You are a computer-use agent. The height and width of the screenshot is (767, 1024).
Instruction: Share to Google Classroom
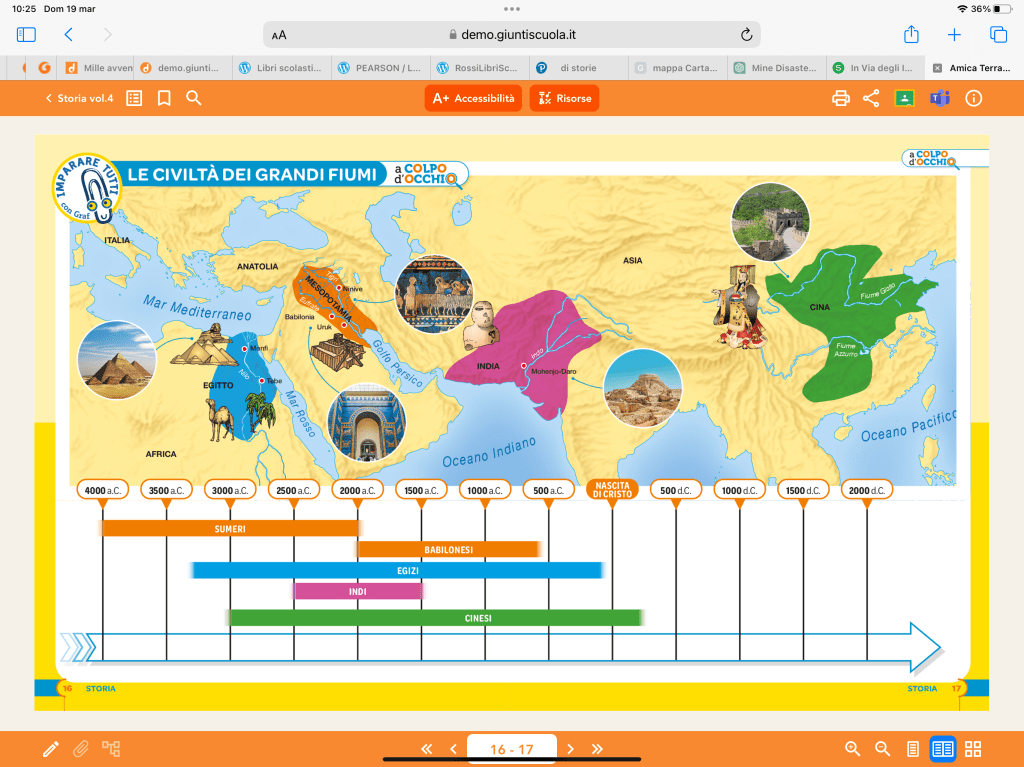(x=905, y=98)
